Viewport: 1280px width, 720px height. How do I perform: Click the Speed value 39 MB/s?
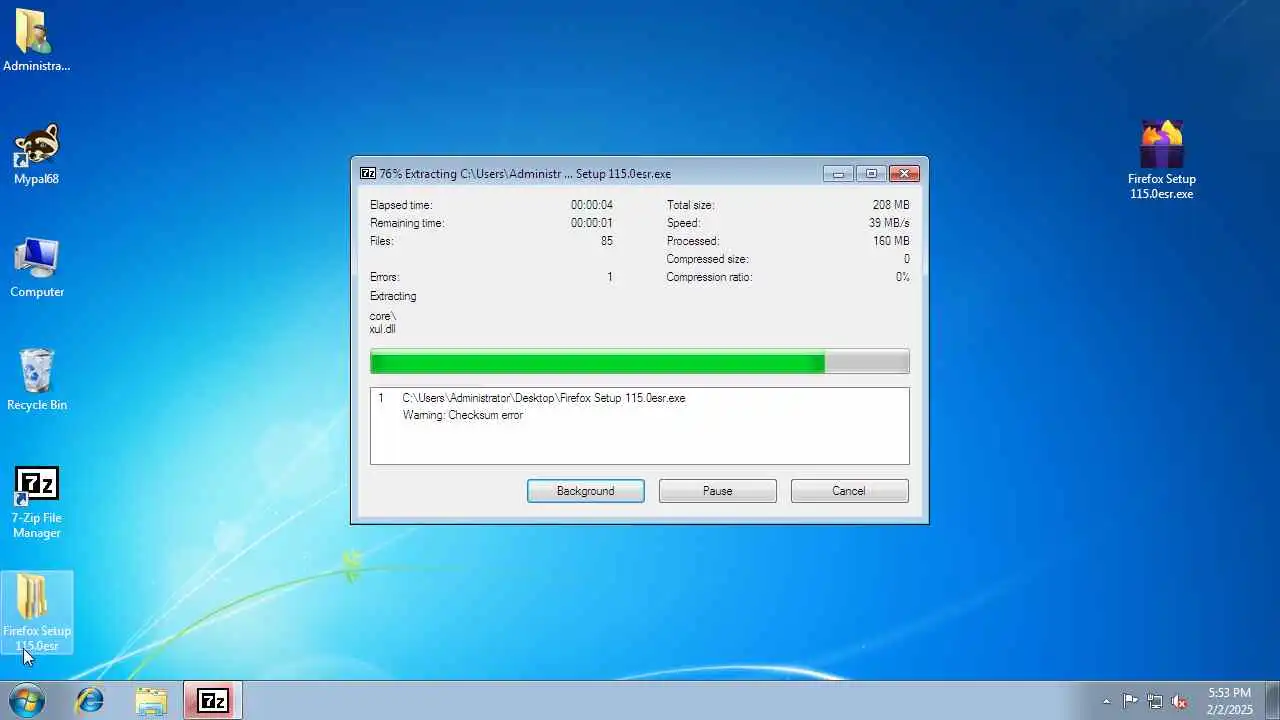coord(889,223)
